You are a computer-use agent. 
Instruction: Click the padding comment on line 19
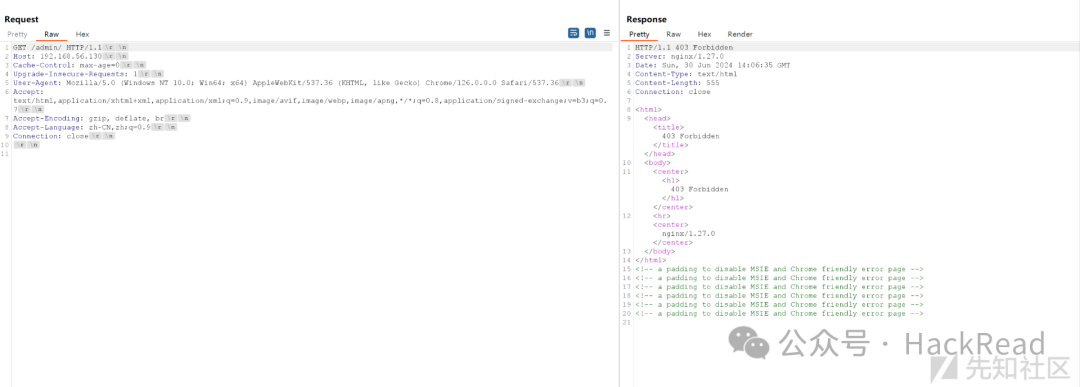pos(779,305)
